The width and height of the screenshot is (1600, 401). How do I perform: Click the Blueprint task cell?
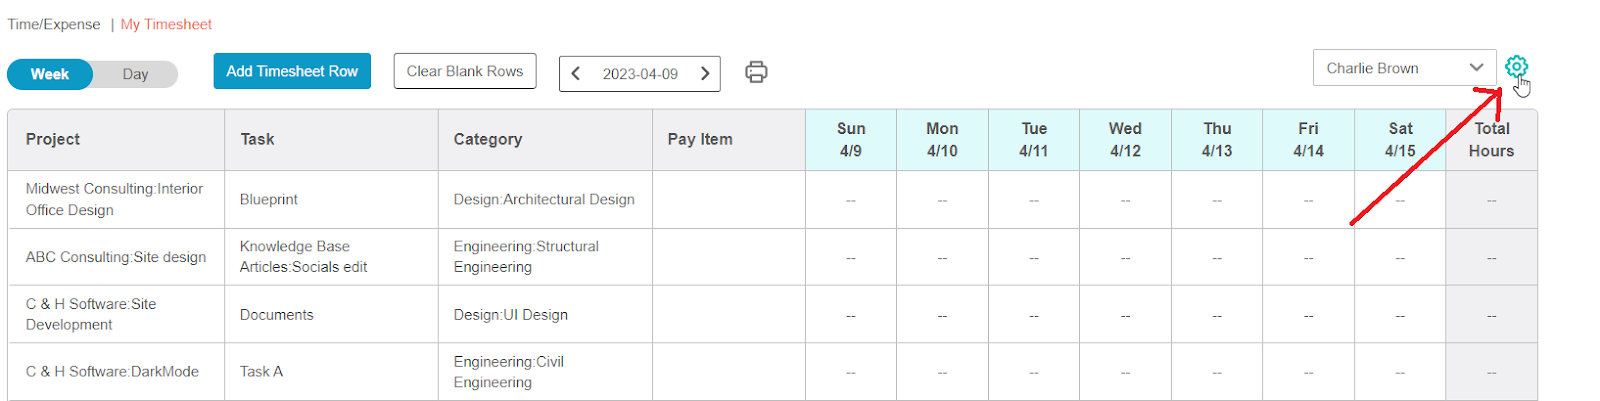tap(331, 199)
